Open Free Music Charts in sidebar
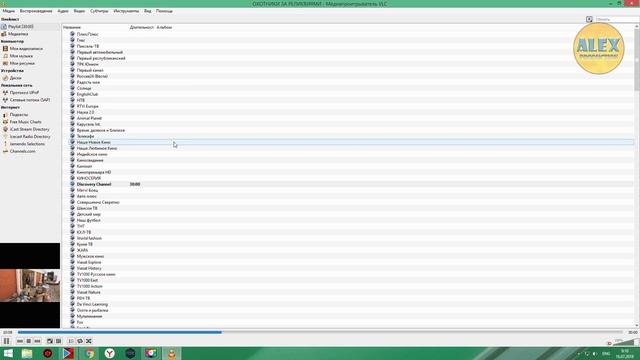This screenshot has height=360, width=640. tap(25, 122)
